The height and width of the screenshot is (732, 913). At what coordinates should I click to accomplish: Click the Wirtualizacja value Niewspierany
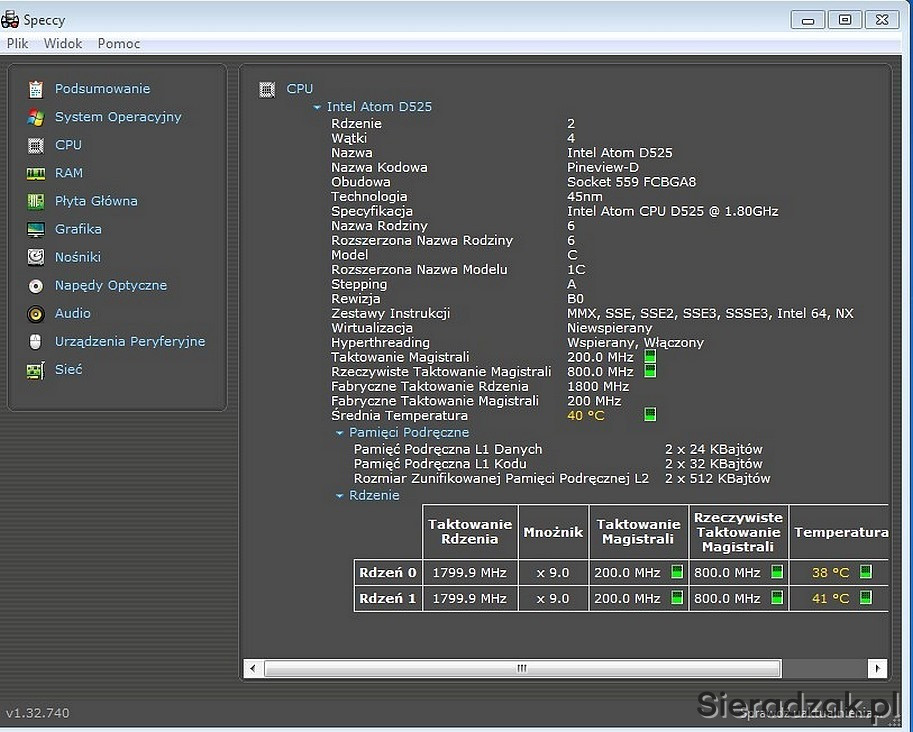[610, 328]
